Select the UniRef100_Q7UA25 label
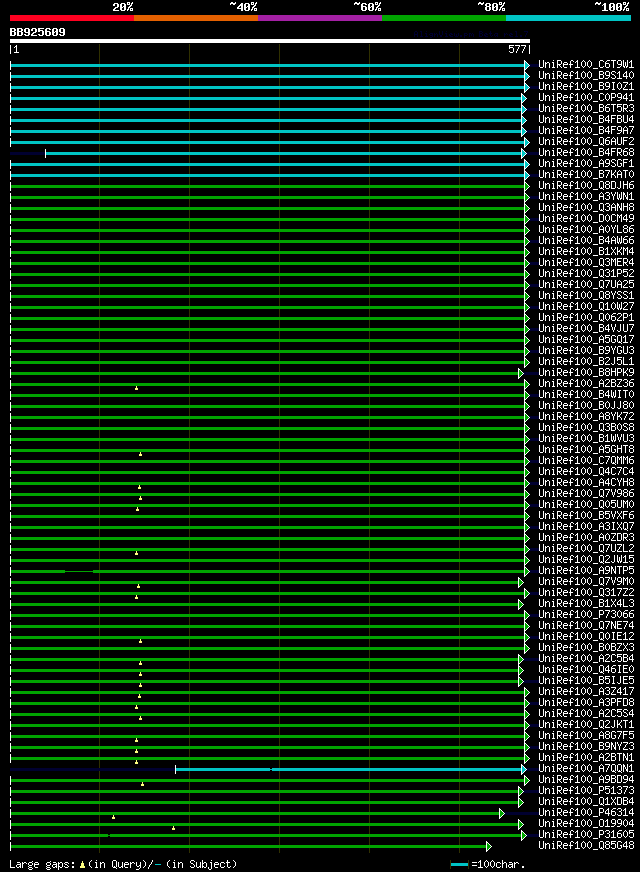The height and width of the screenshot is (872, 640). [x=586, y=285]
